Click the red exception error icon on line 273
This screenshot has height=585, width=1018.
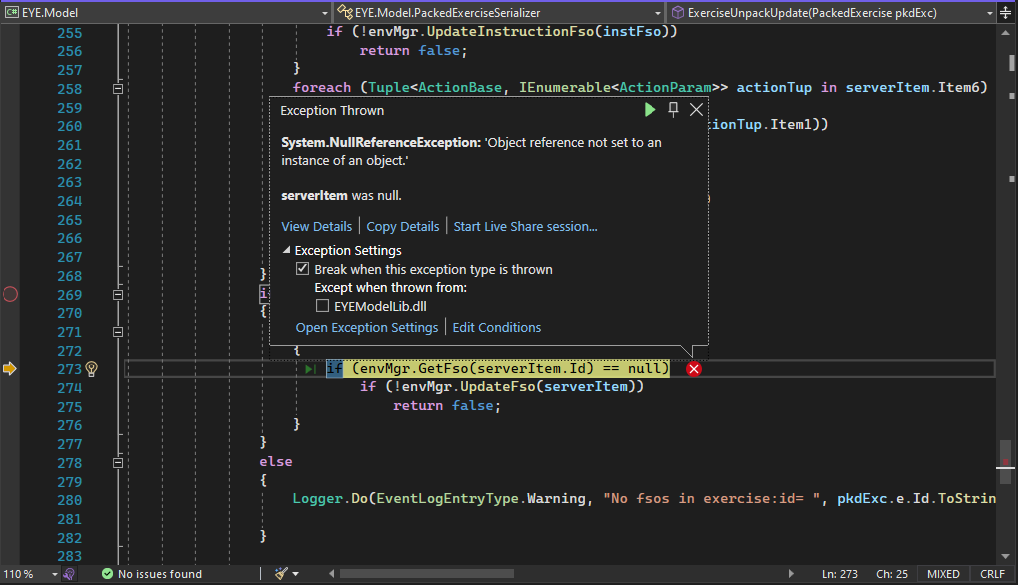click(694, 369)
